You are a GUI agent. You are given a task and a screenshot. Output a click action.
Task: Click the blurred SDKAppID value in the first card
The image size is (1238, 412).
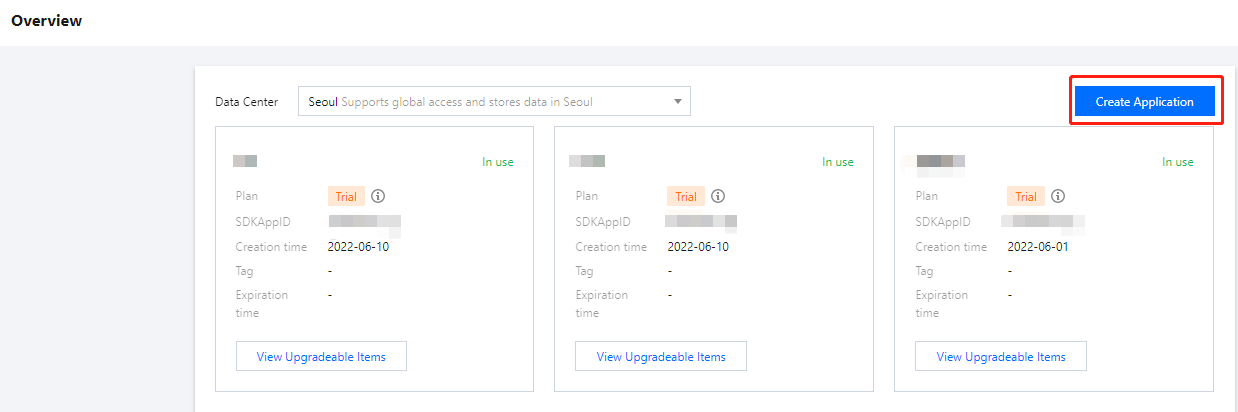pos(364,222)
